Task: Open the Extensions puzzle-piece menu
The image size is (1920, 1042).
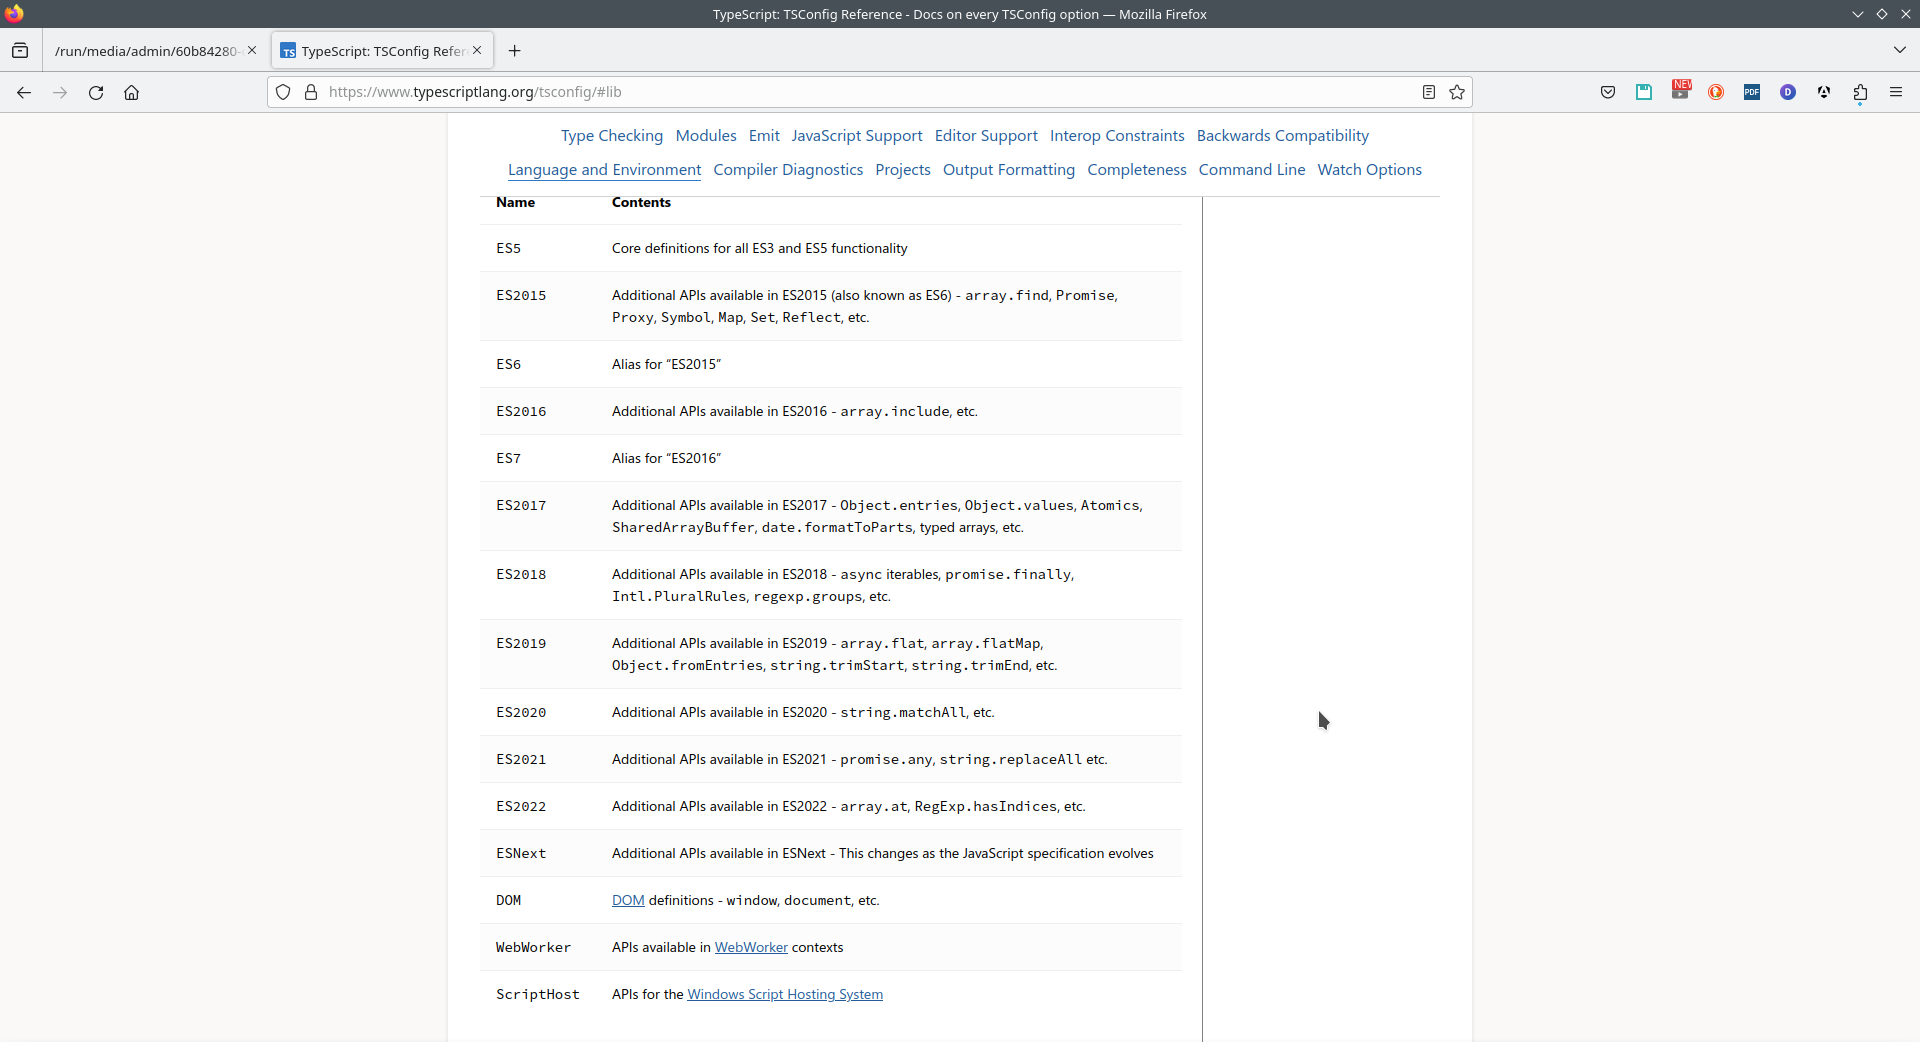Action: [1860, 92]
